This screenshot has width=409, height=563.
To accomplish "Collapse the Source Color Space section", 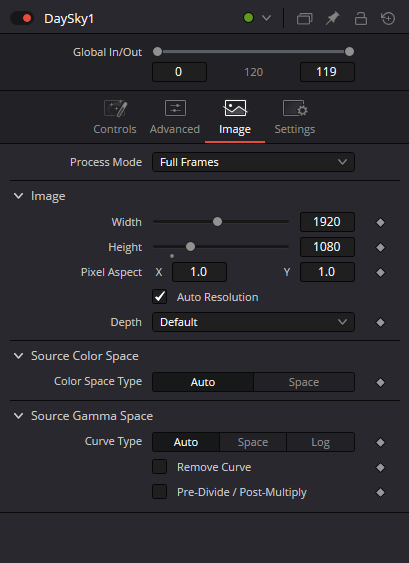I will tap(18, 356).
